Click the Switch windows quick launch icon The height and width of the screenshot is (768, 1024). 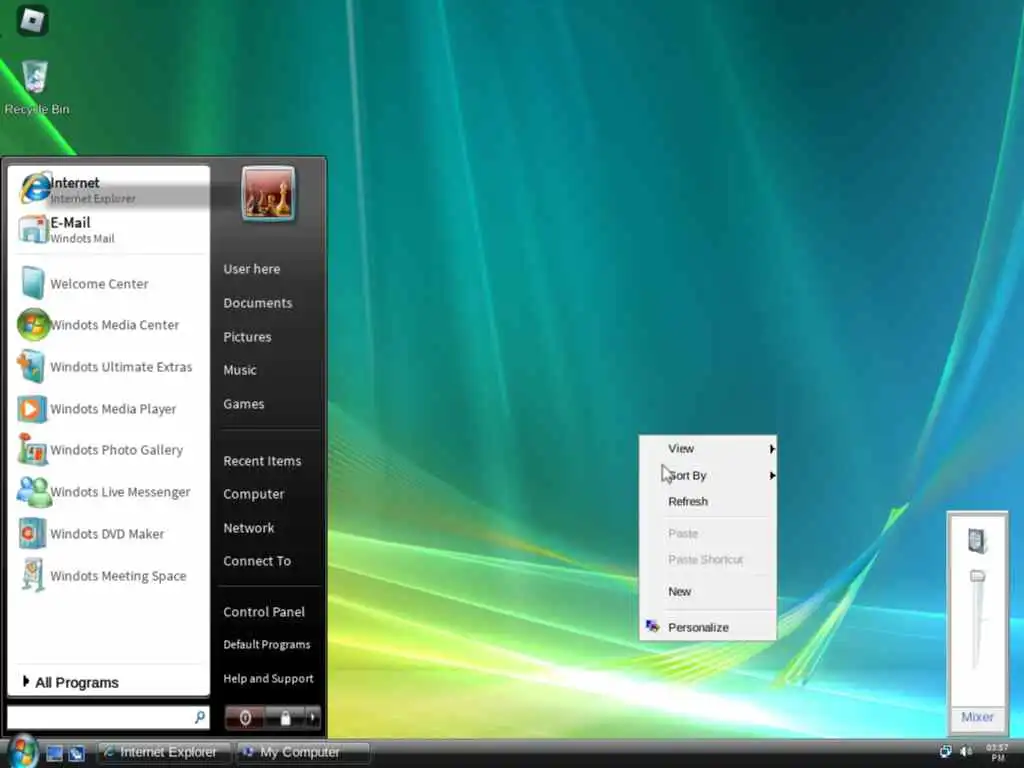tap(76, 753)
